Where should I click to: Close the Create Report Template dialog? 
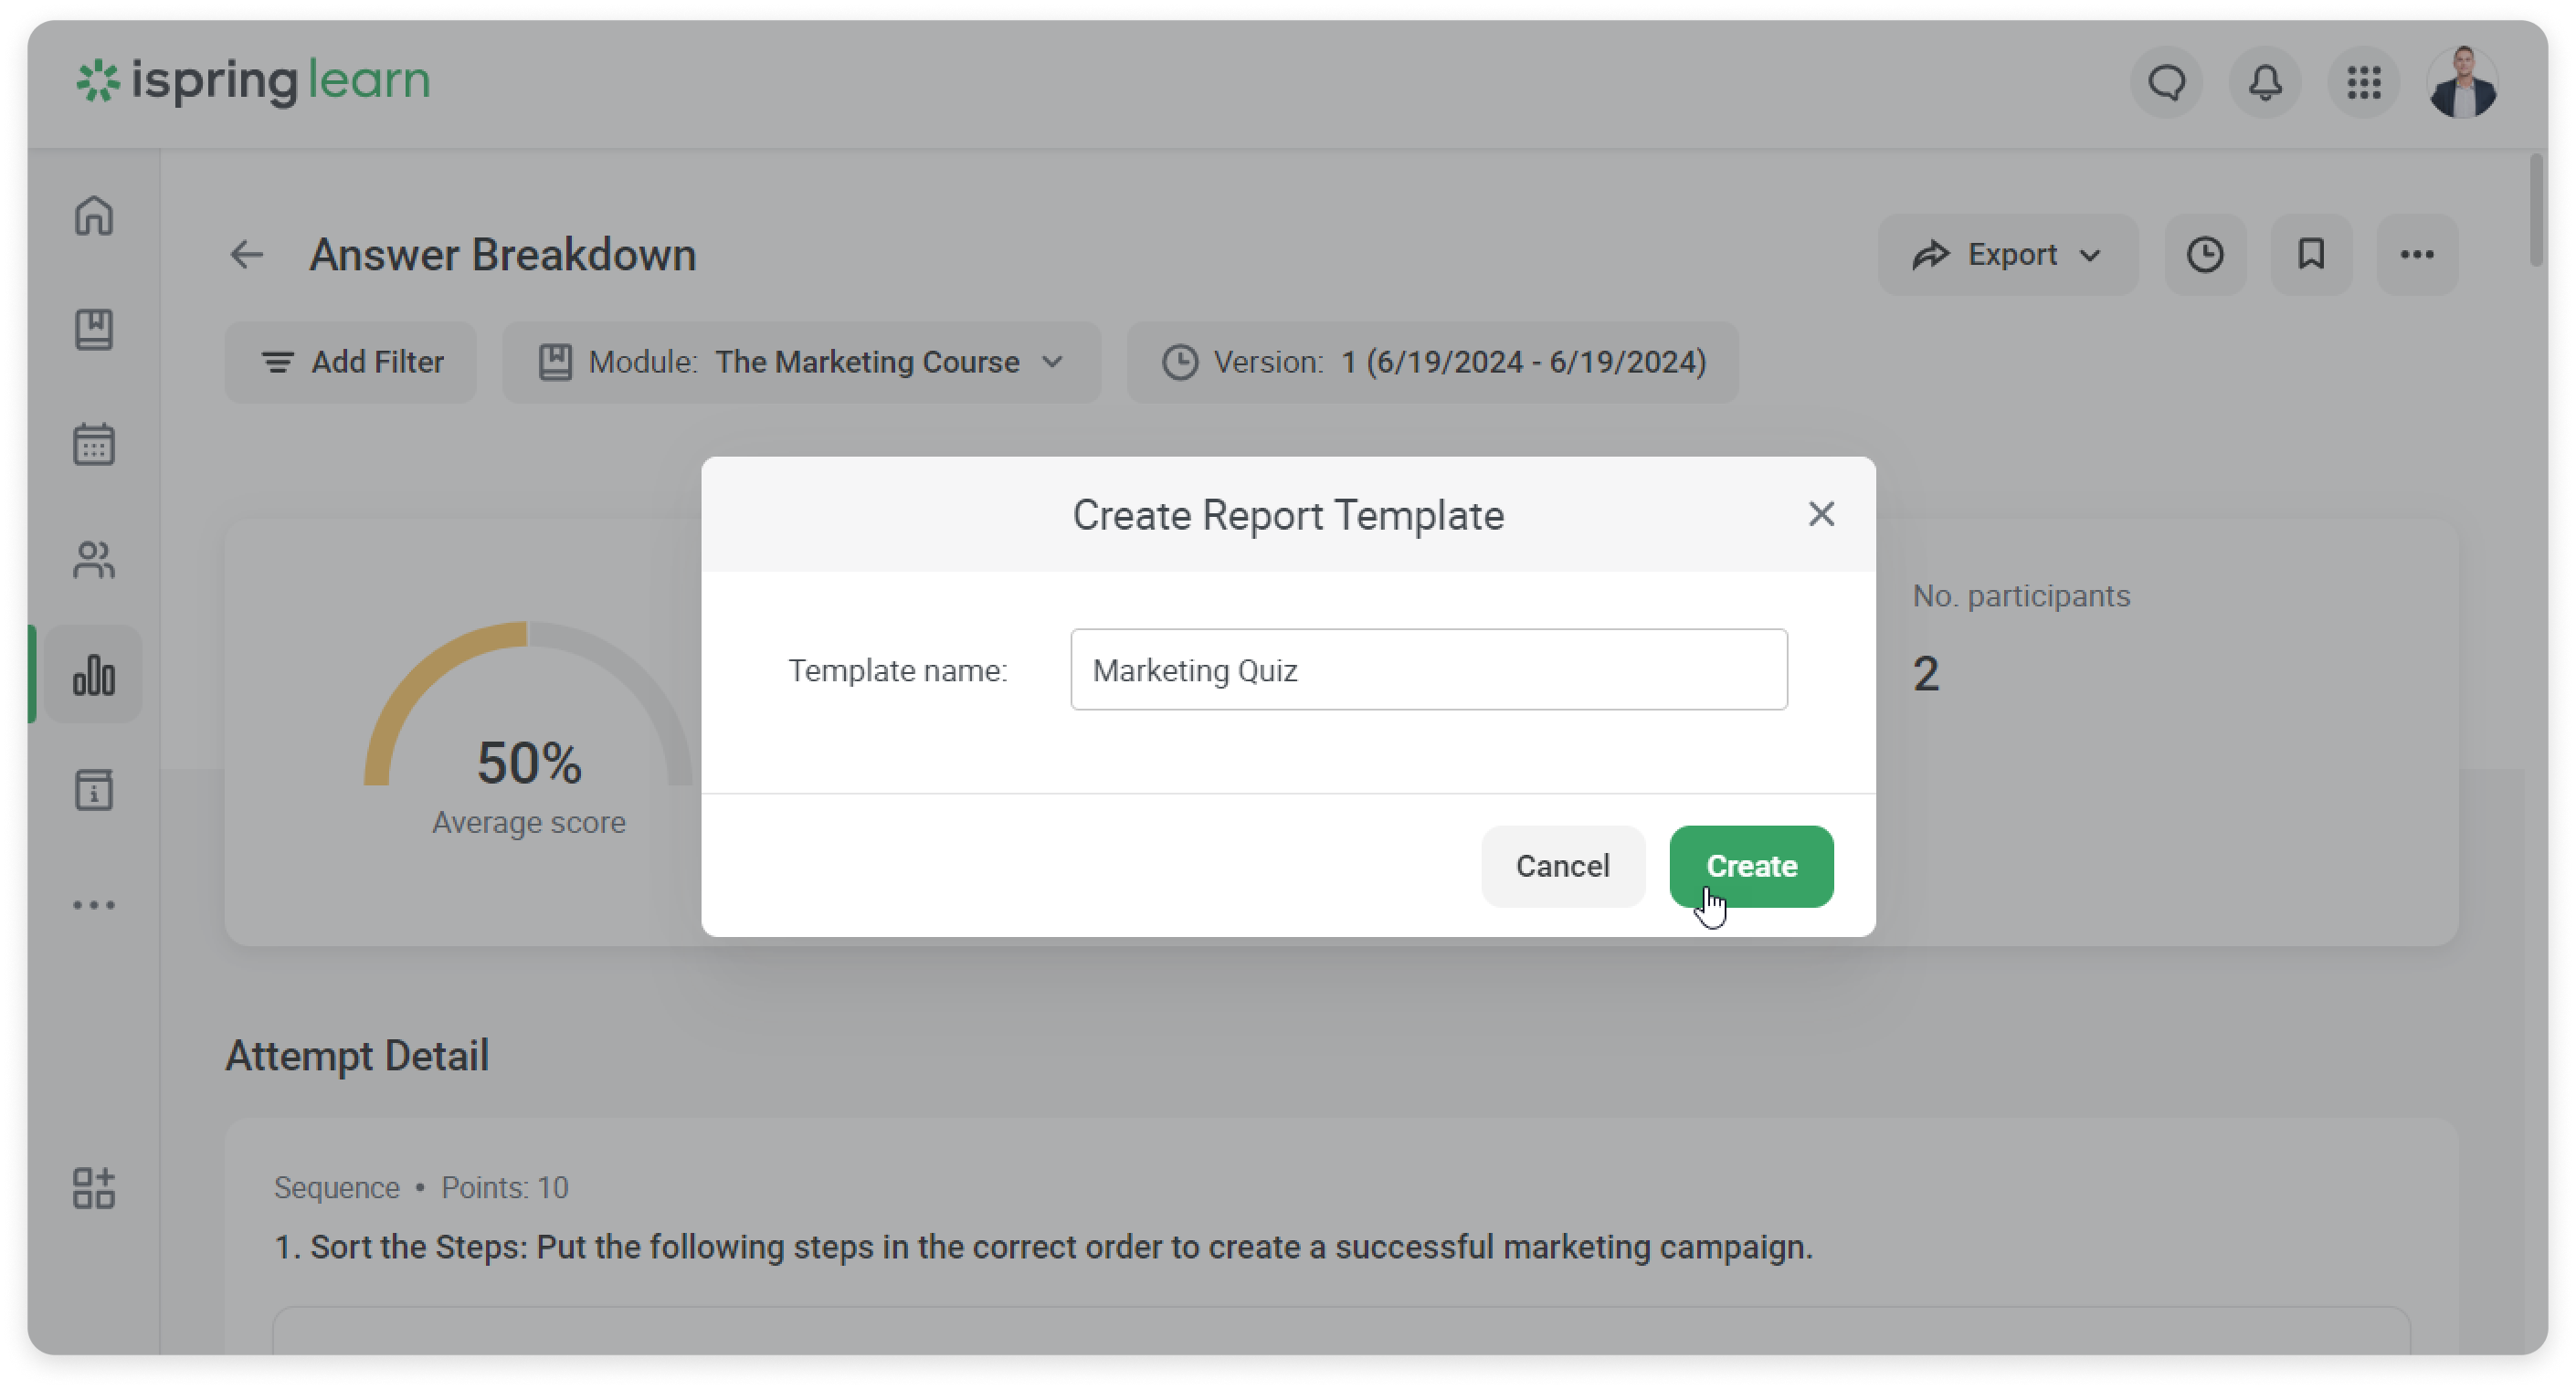pyautogui.click(x=1821, y=514)
